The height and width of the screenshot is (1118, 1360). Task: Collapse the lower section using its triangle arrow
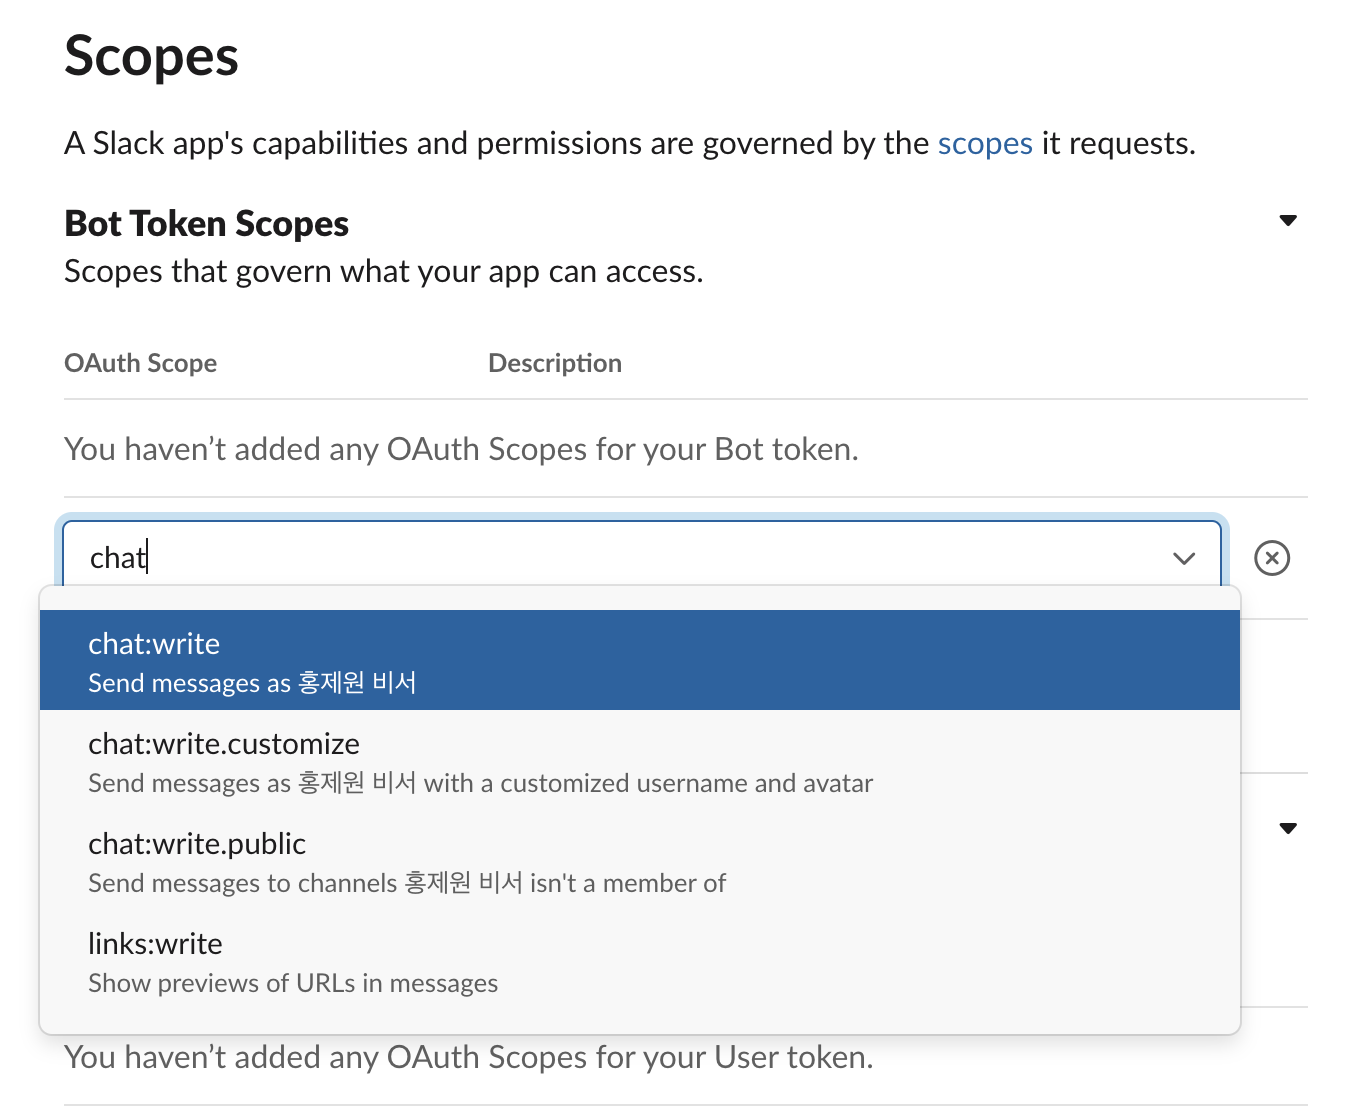(x=1288, y=828)
